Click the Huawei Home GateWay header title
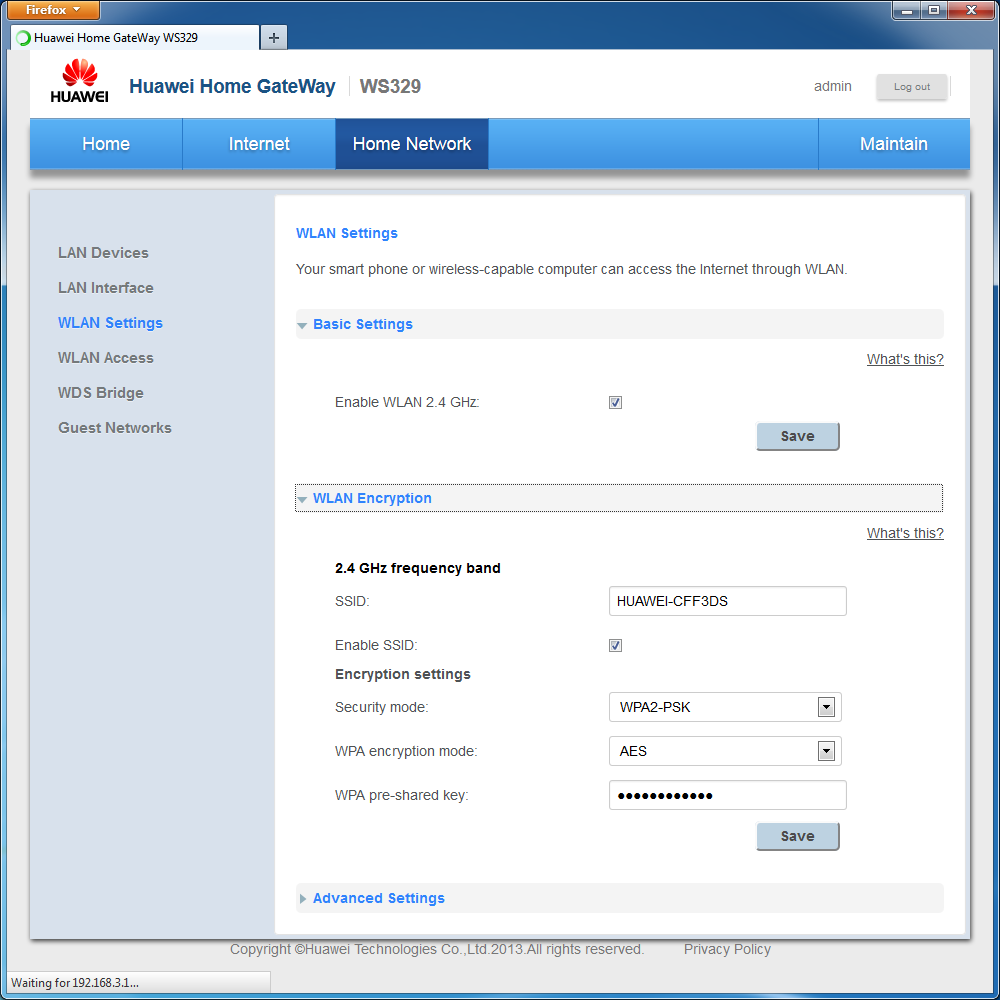 (x=232, y=86)
